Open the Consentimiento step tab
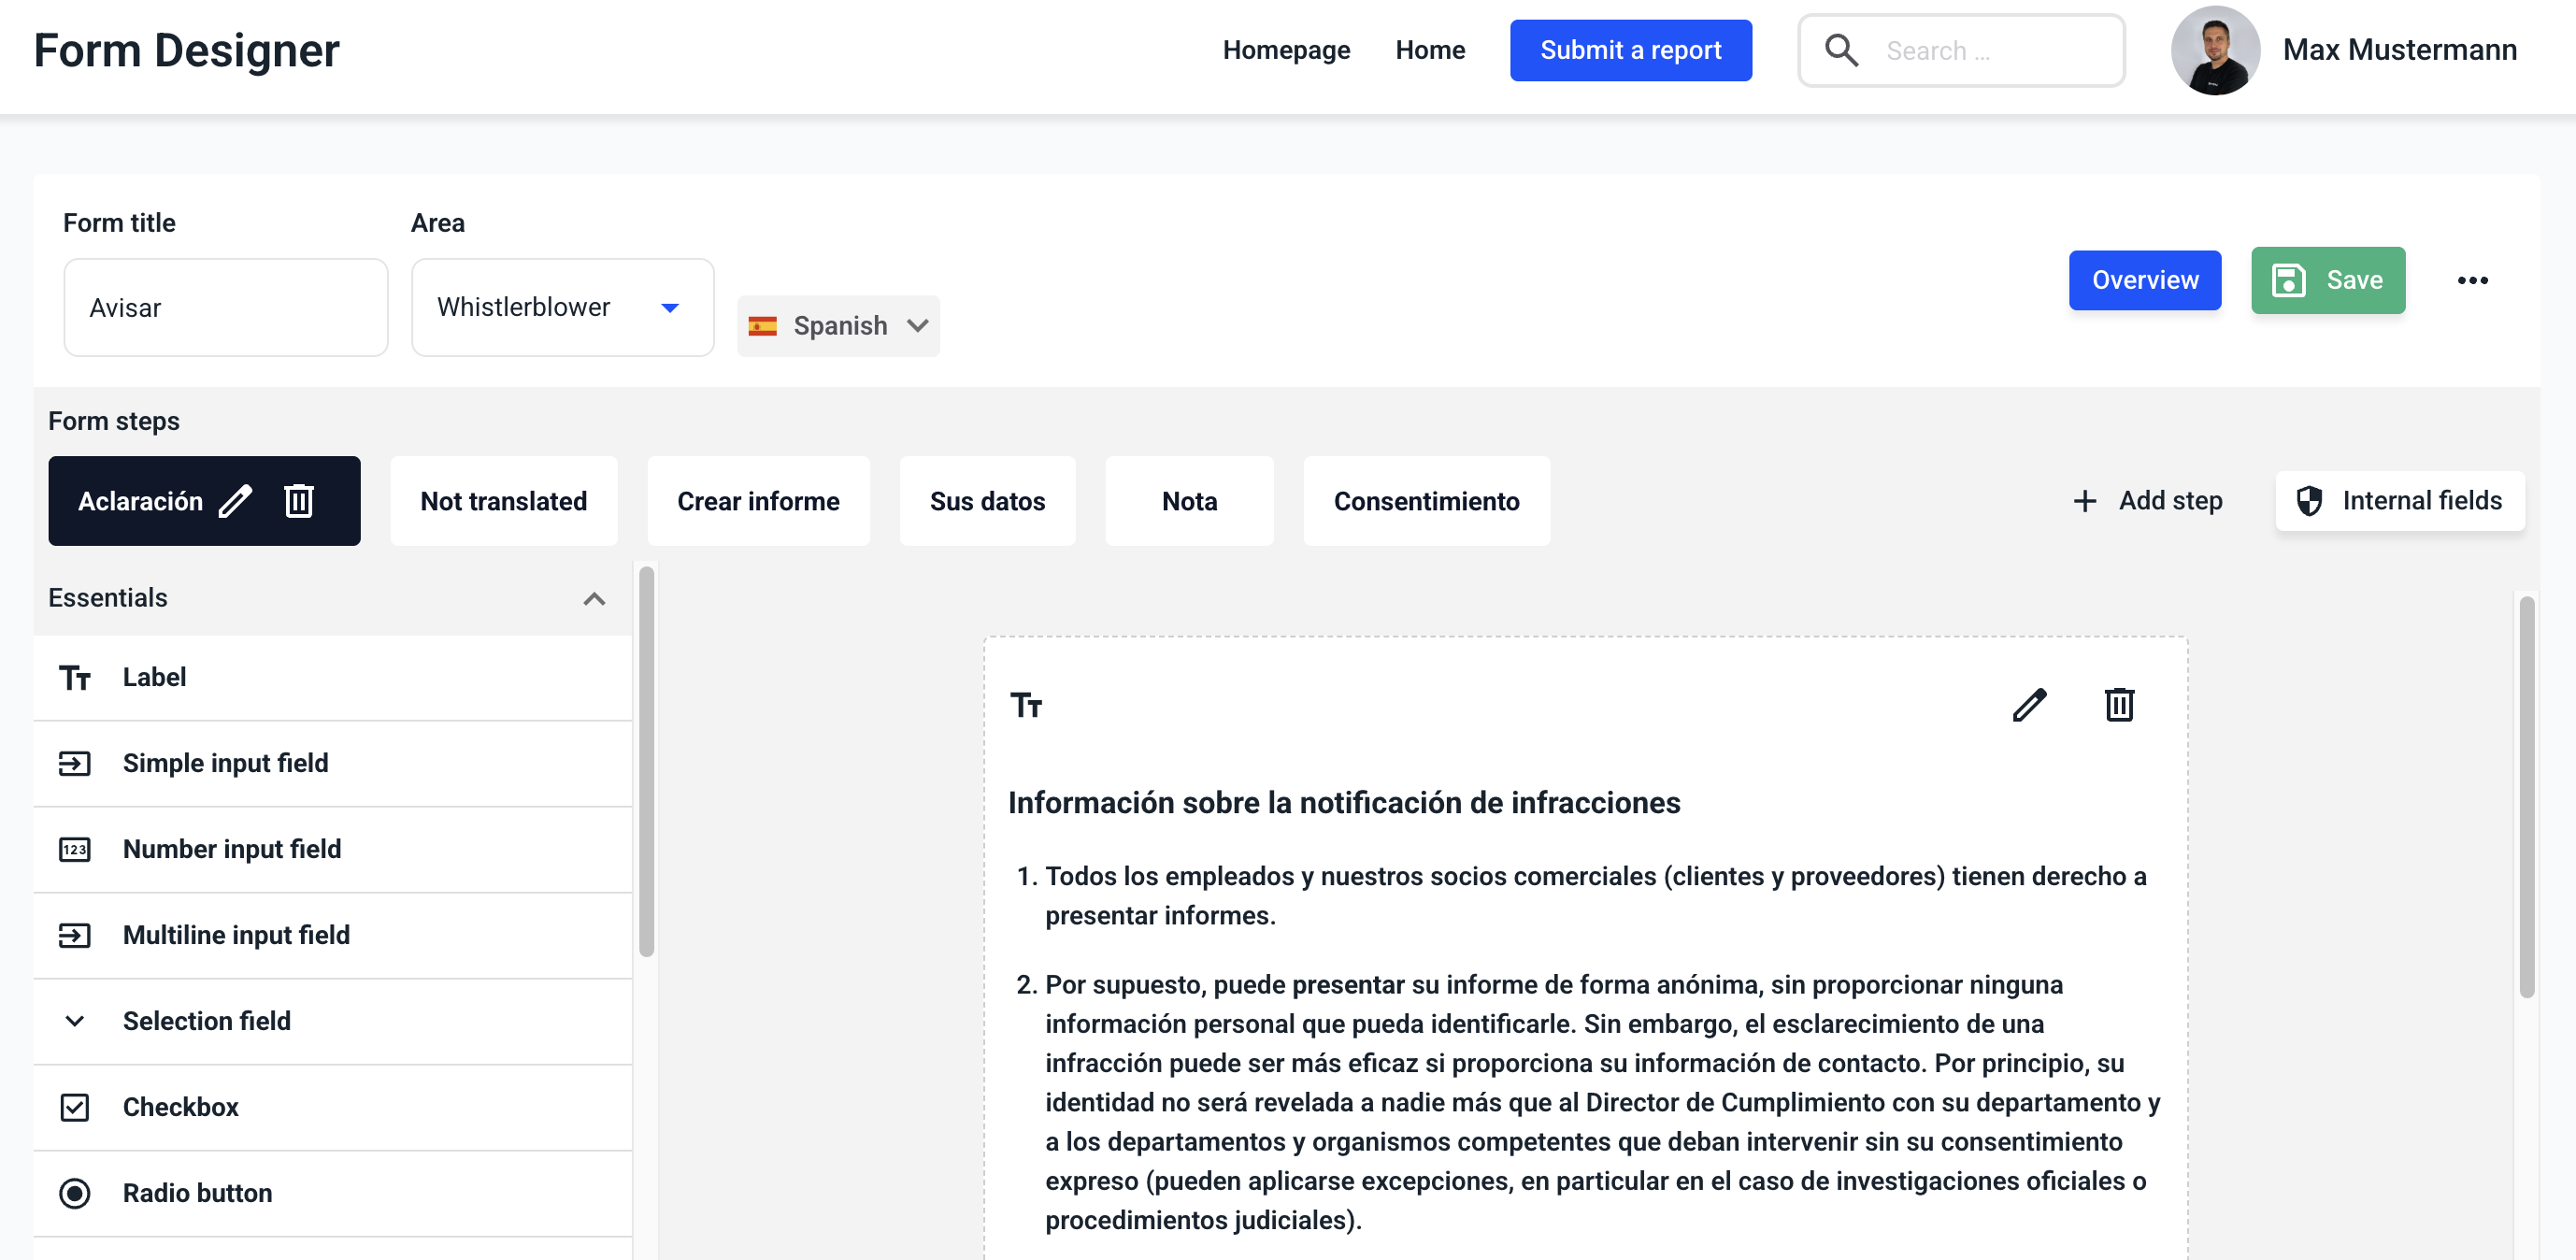The height and width of the screenshot is (1260, 2576). click(1426, 501)
